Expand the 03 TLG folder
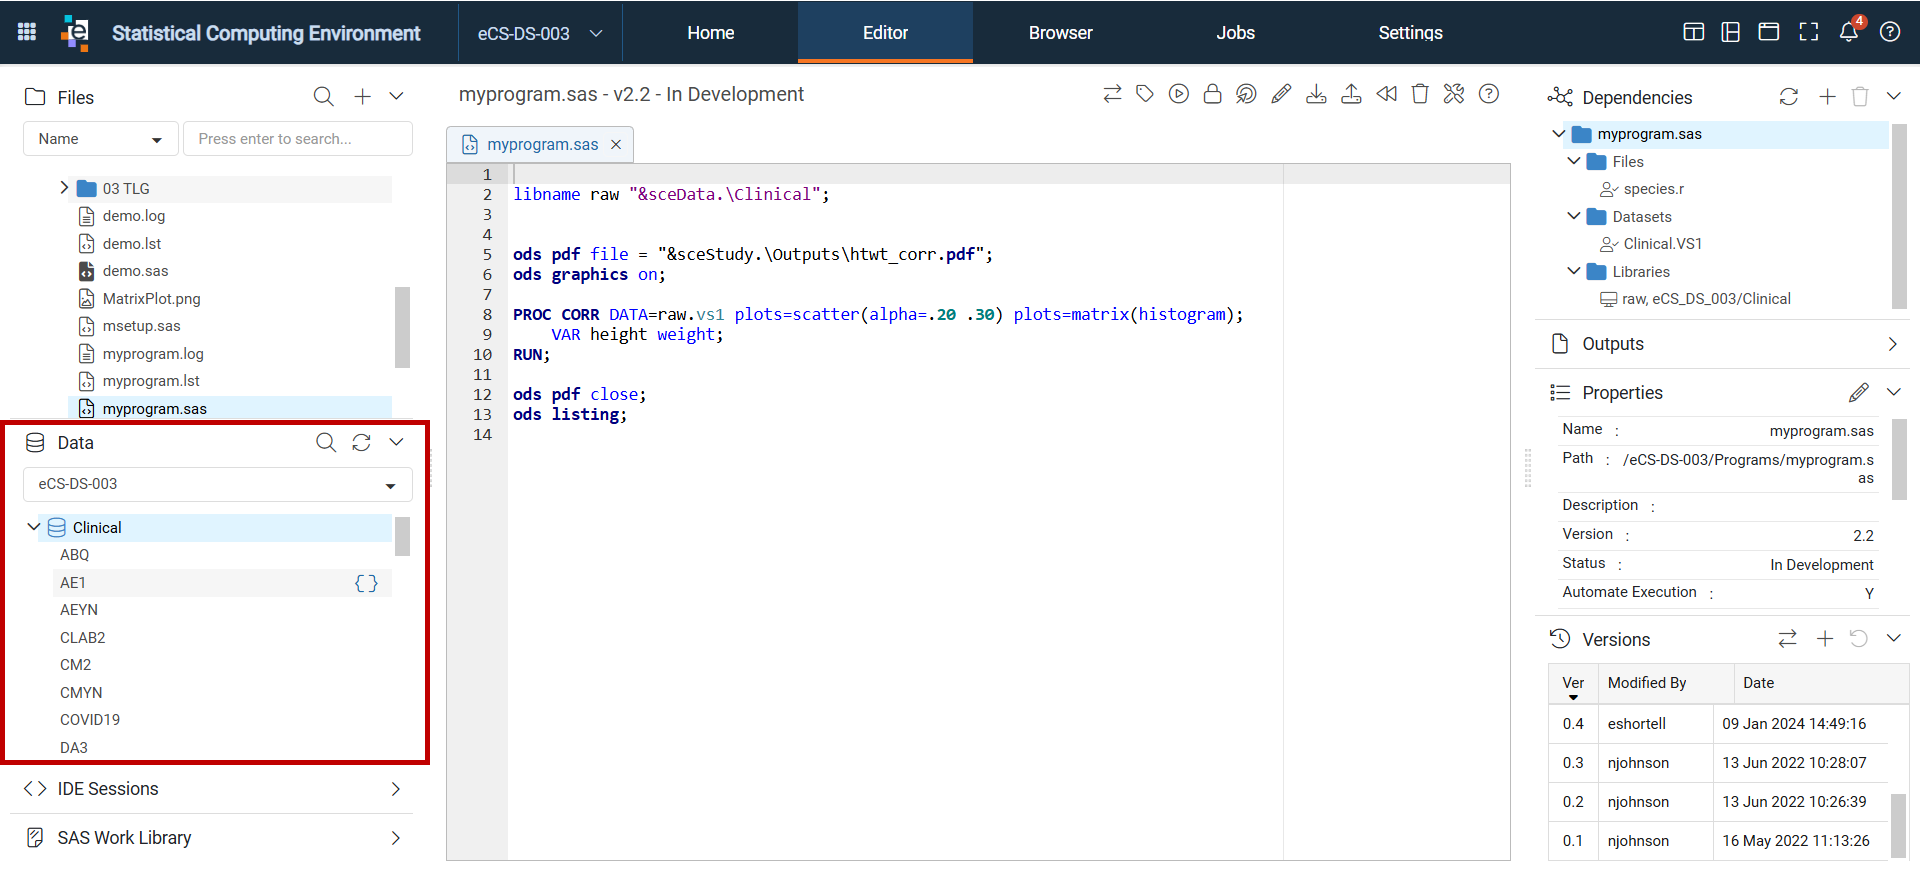The height and width of the screenshot is (870, 1920). (x=64, y=188)
